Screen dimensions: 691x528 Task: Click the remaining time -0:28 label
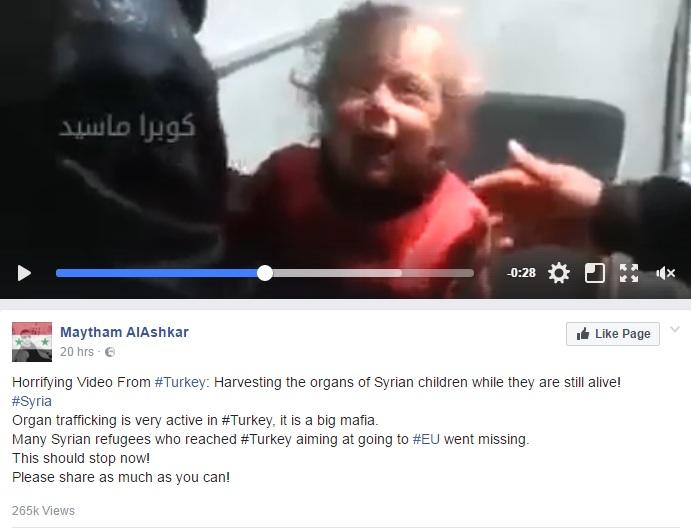tap(521, 273)
